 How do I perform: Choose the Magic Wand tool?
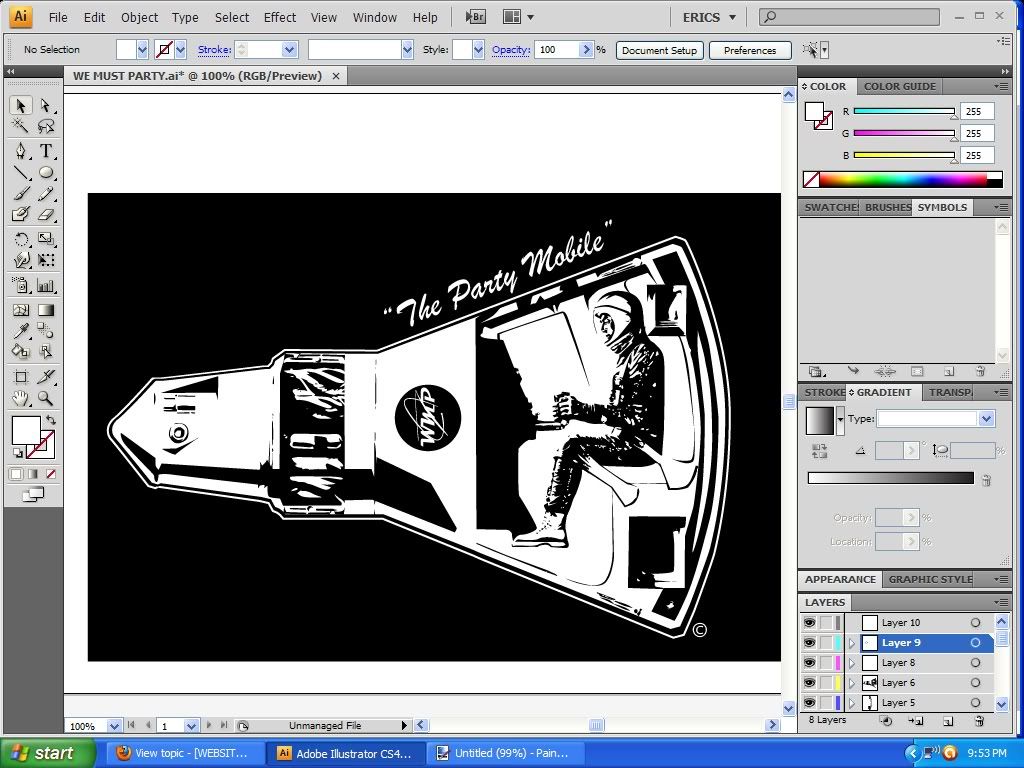[x=21, y=126]
